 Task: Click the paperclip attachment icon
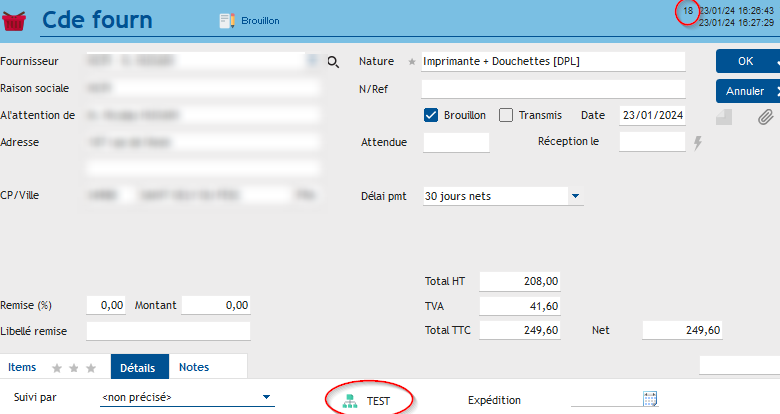[766, 117]
